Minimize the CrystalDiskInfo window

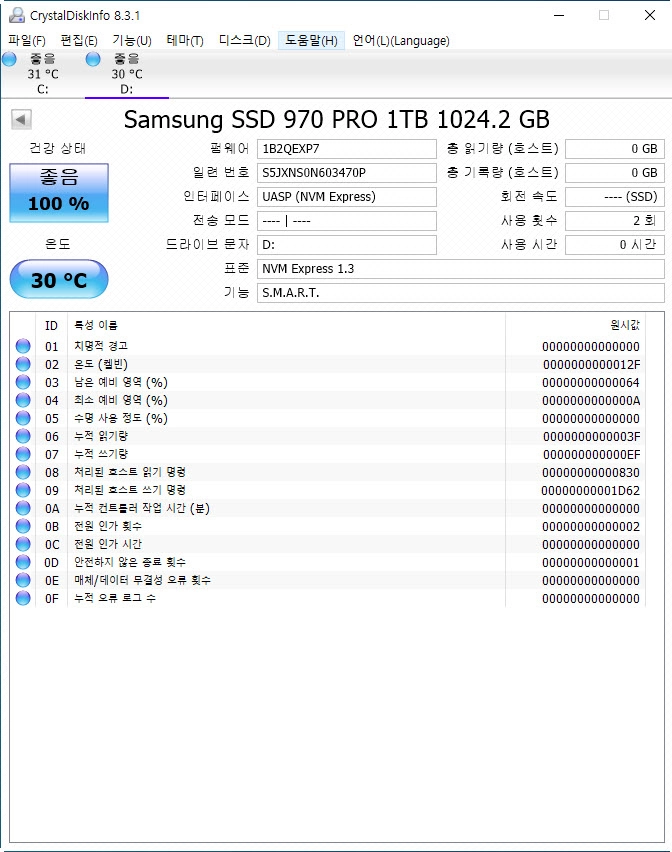point(559,15)
